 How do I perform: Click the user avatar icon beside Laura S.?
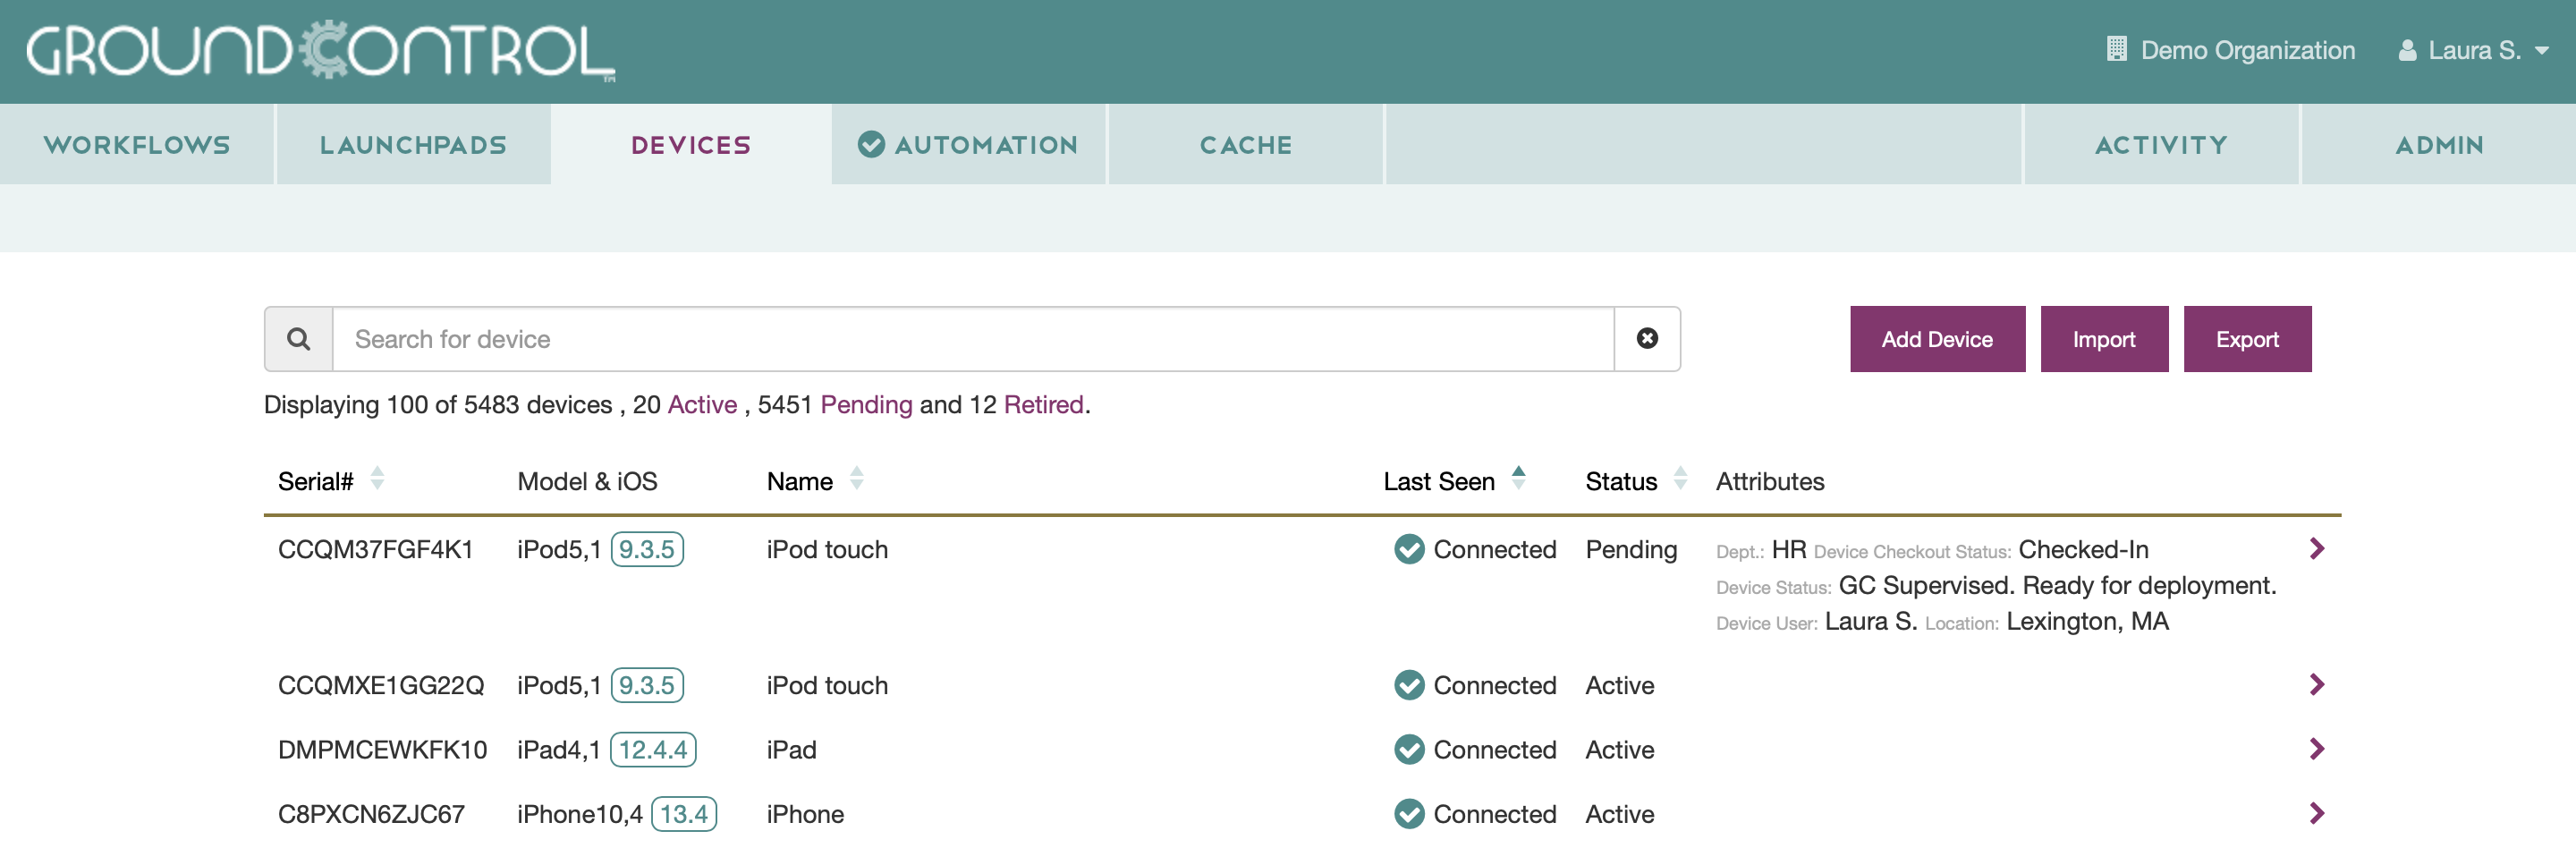2407,50
